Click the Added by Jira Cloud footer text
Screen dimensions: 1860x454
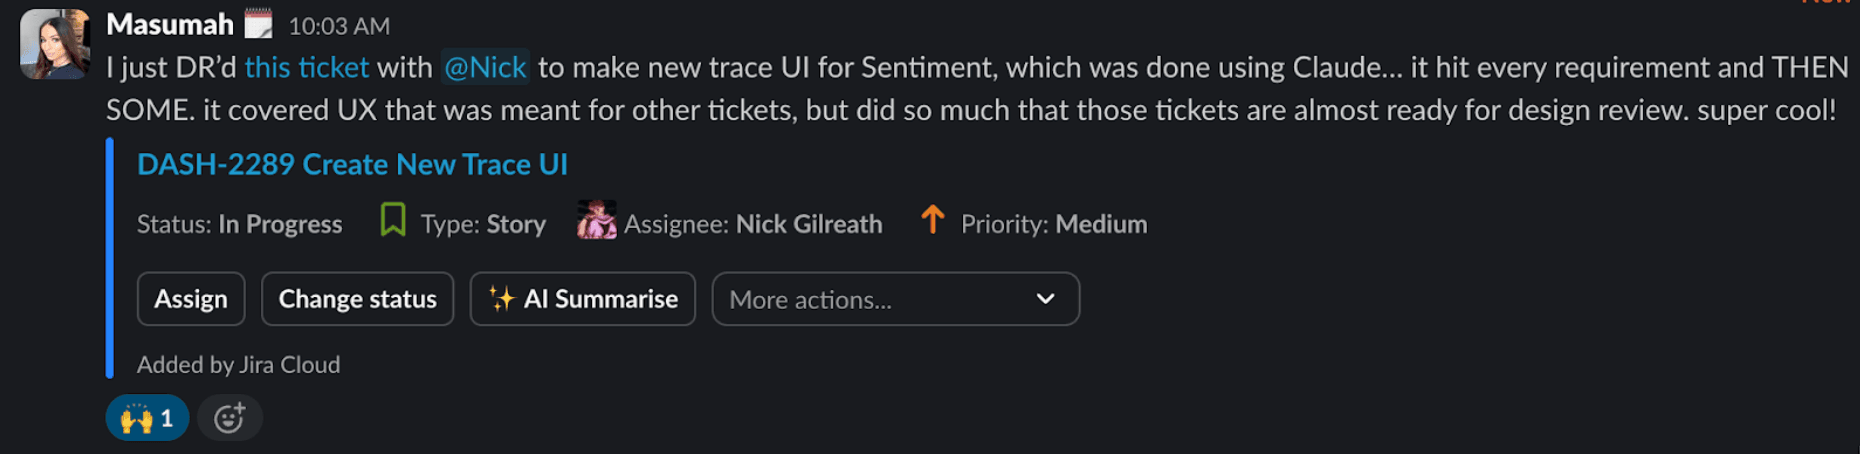tap(238, 365)
